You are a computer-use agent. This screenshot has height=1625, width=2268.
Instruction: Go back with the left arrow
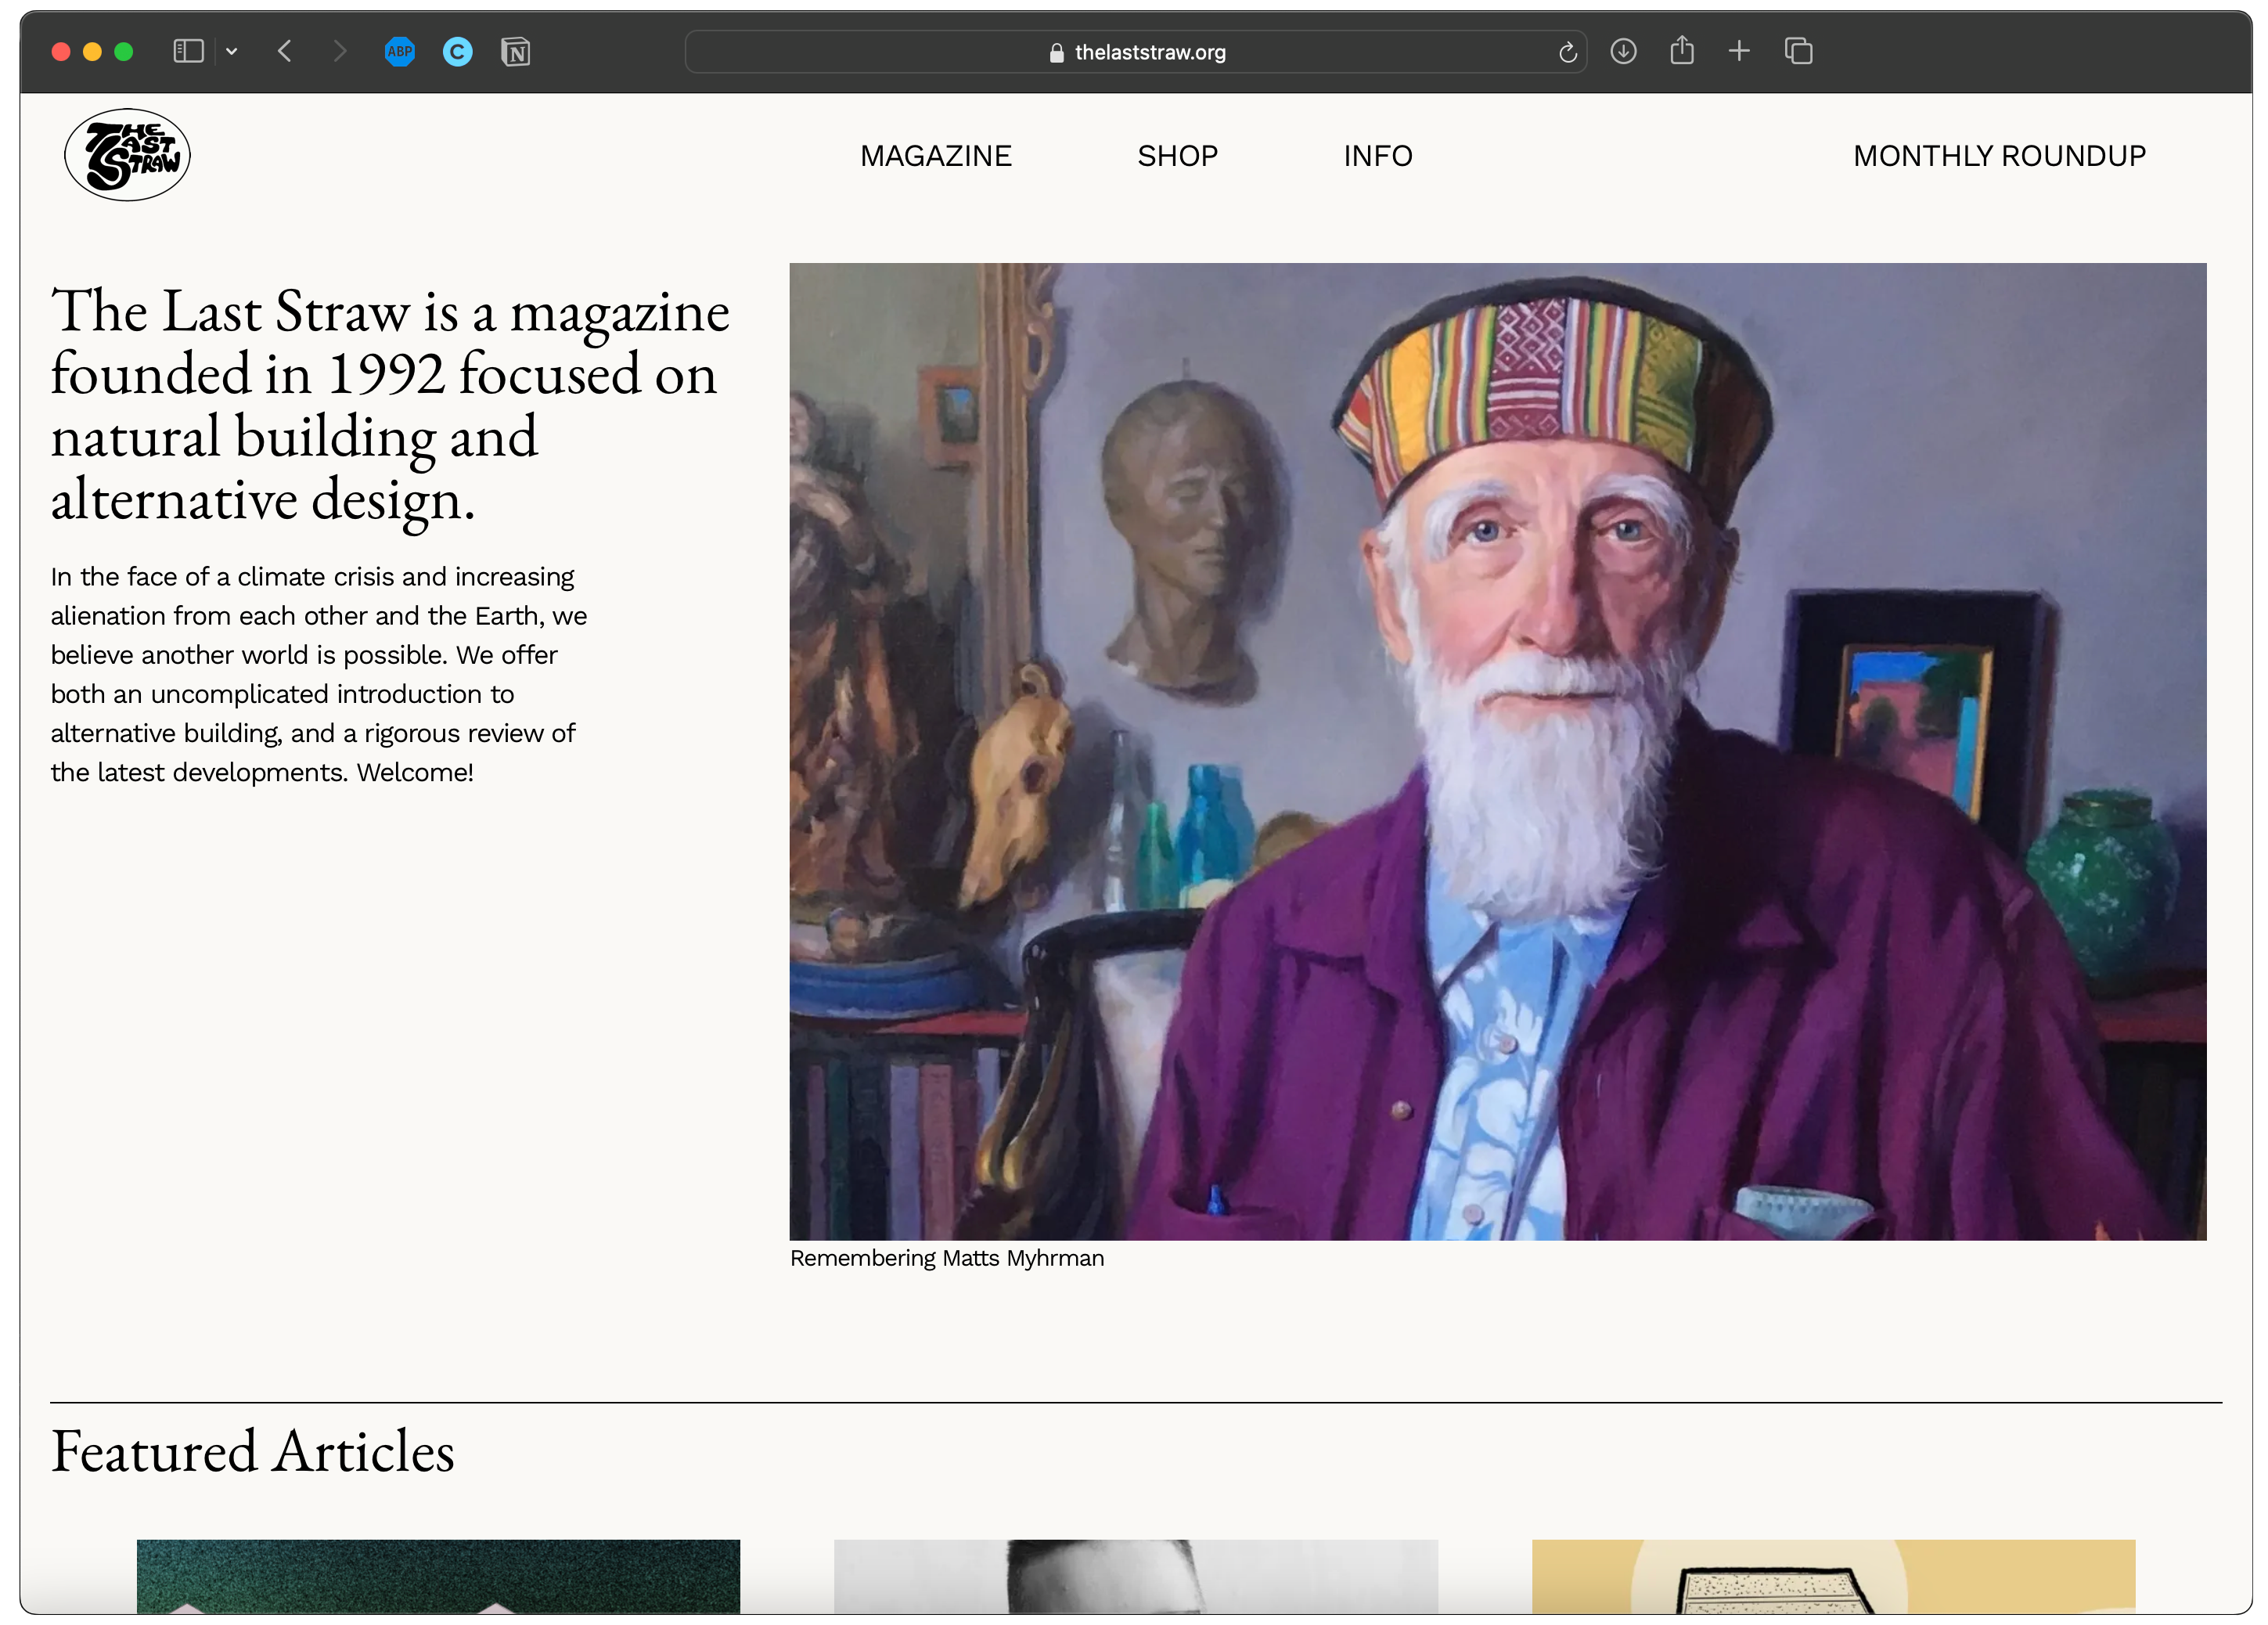click(285, 51)
